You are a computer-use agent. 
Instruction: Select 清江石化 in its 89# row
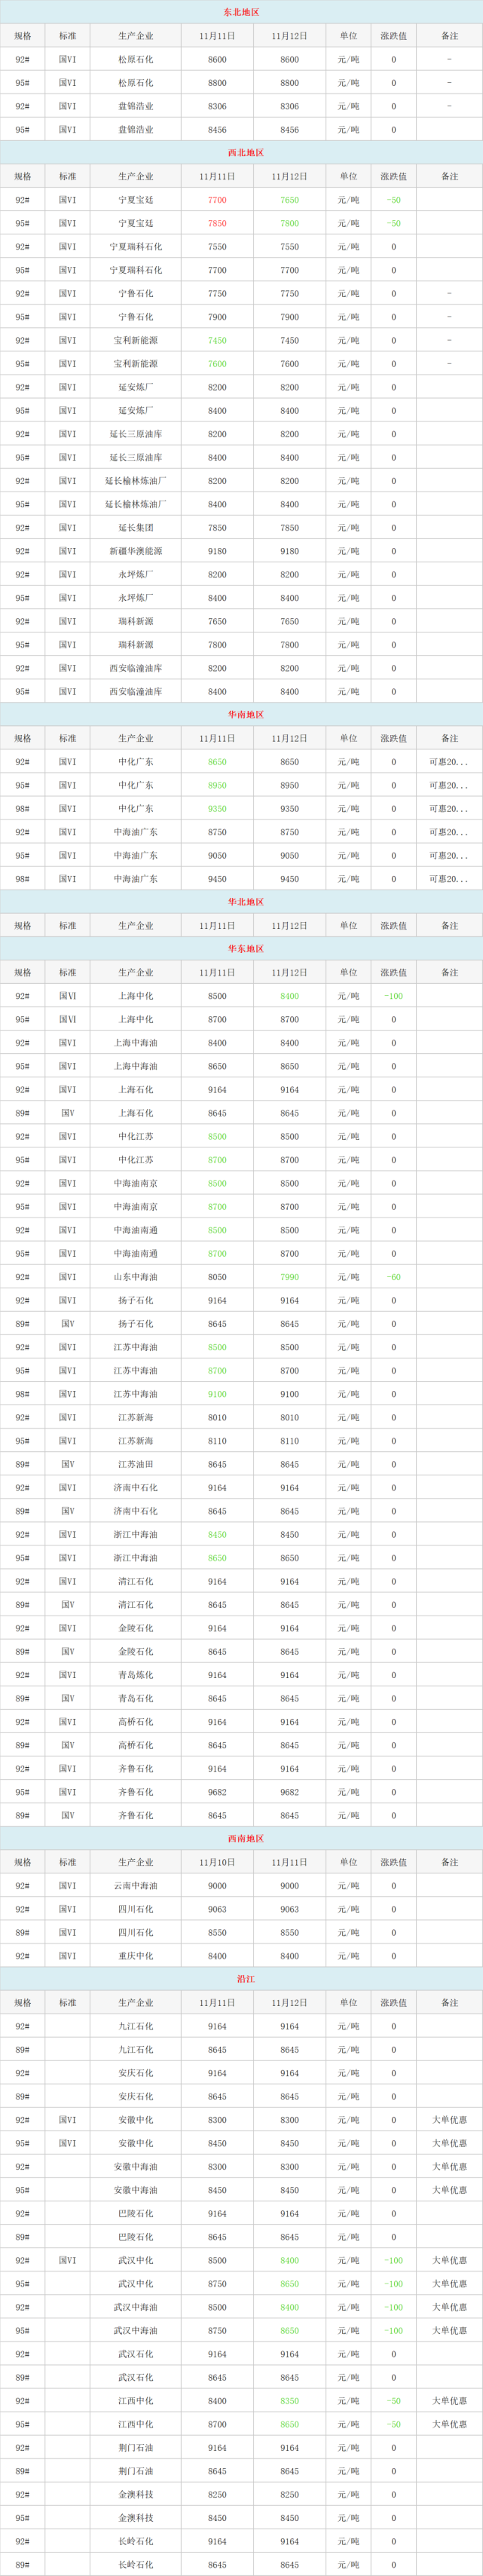136,1605
